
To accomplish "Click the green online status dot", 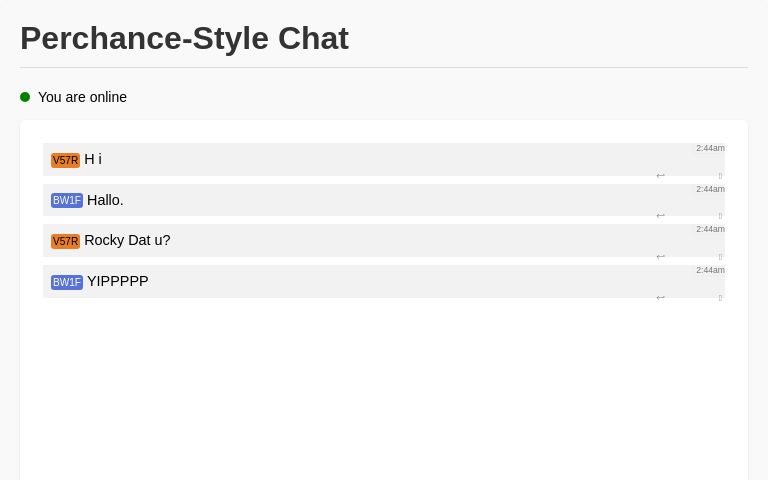I will pos(25,97).
